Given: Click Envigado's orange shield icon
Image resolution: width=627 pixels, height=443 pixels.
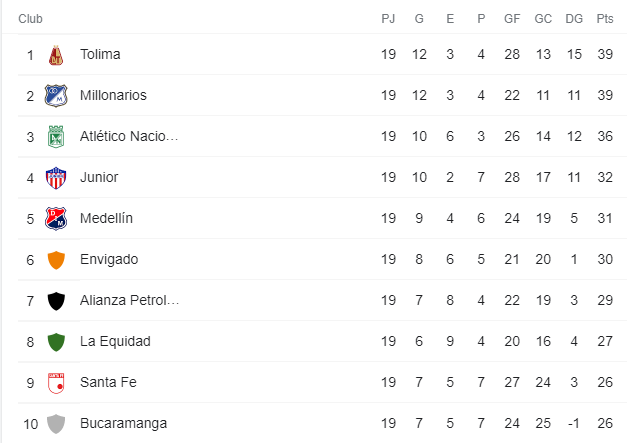Looking at the screenshot, I should 56,260.
